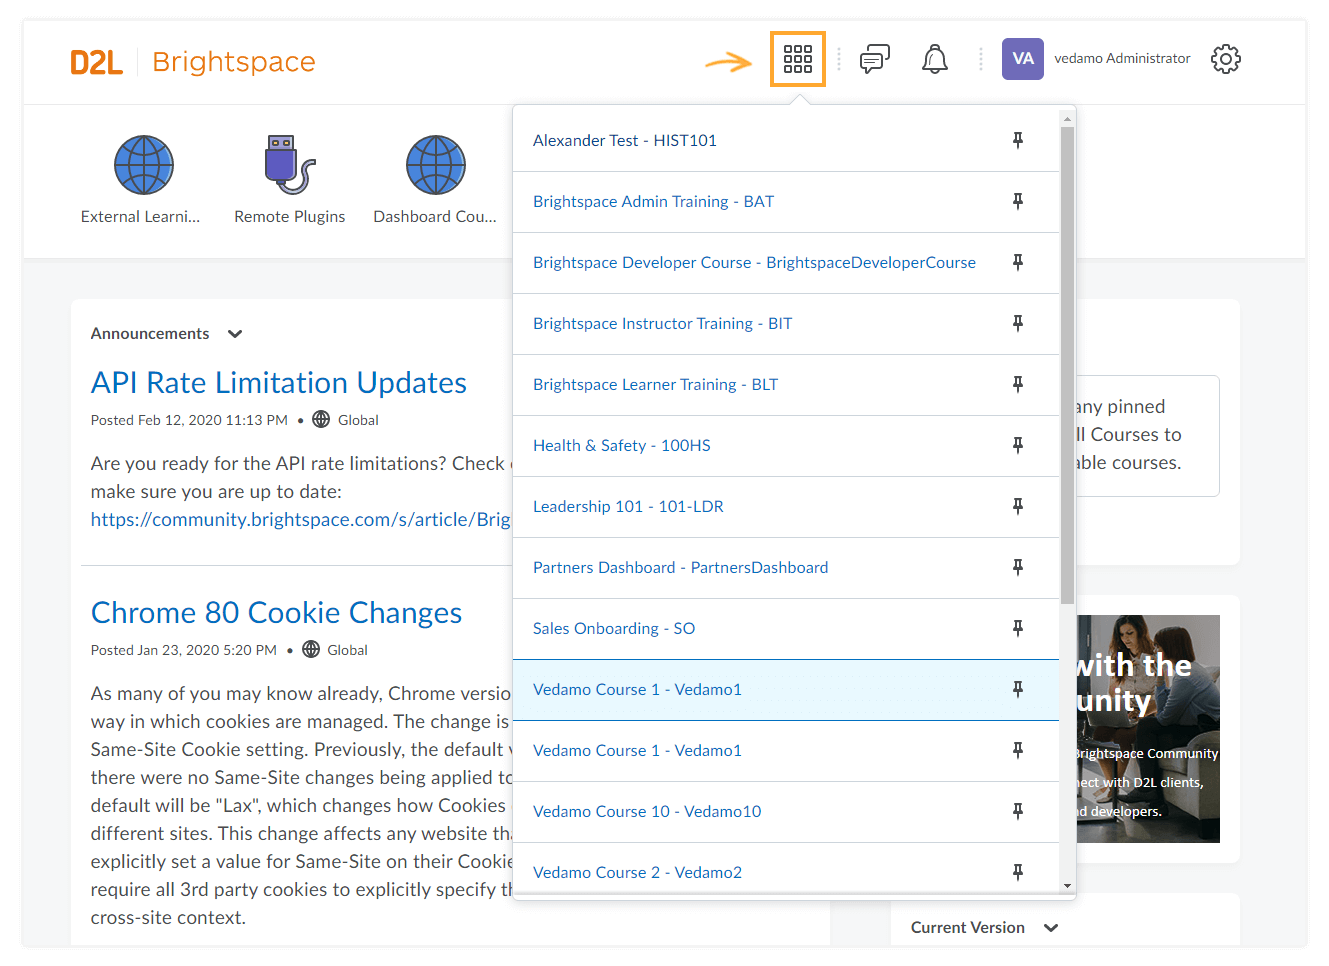Open Brightspace Learner Training - BLT
This screenshot has width=1329, height=966.
point(655,384)
